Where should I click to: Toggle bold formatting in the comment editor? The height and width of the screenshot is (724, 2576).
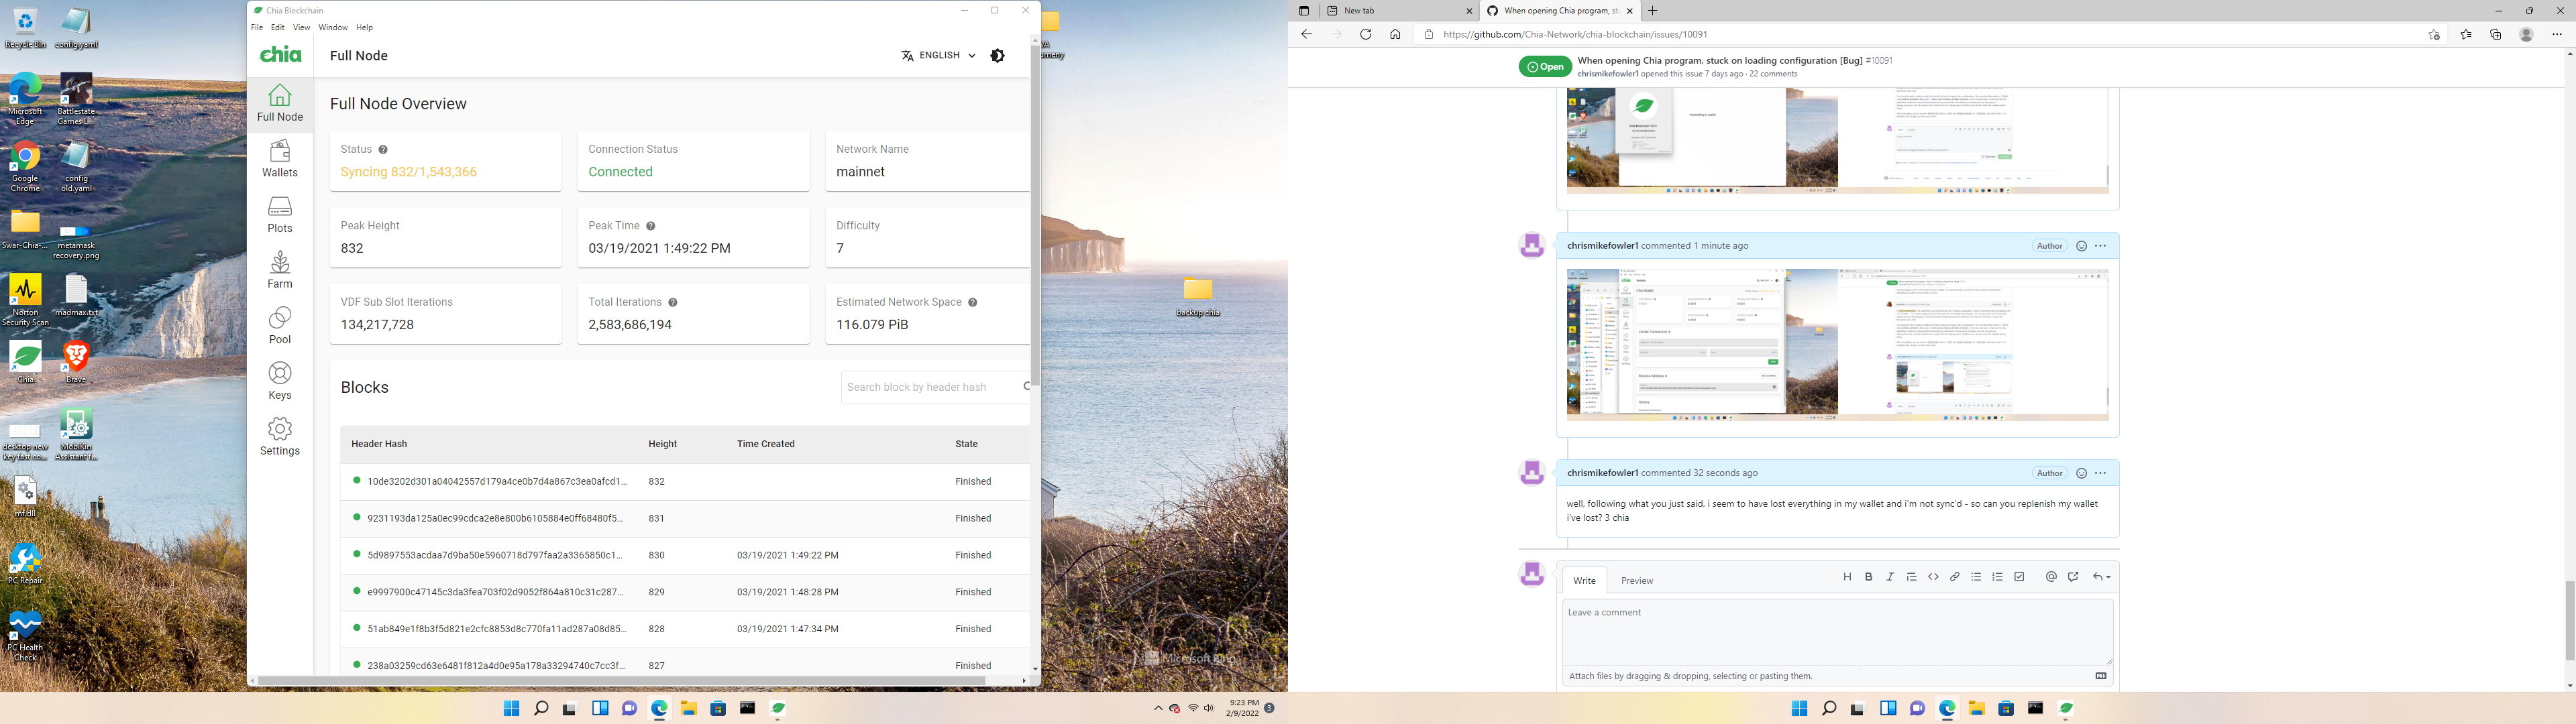tap(1868, 577)
